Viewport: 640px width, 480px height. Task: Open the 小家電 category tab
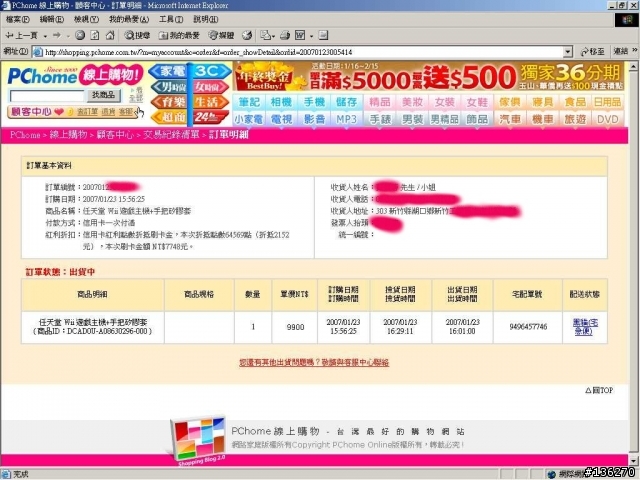coord(249,119)
